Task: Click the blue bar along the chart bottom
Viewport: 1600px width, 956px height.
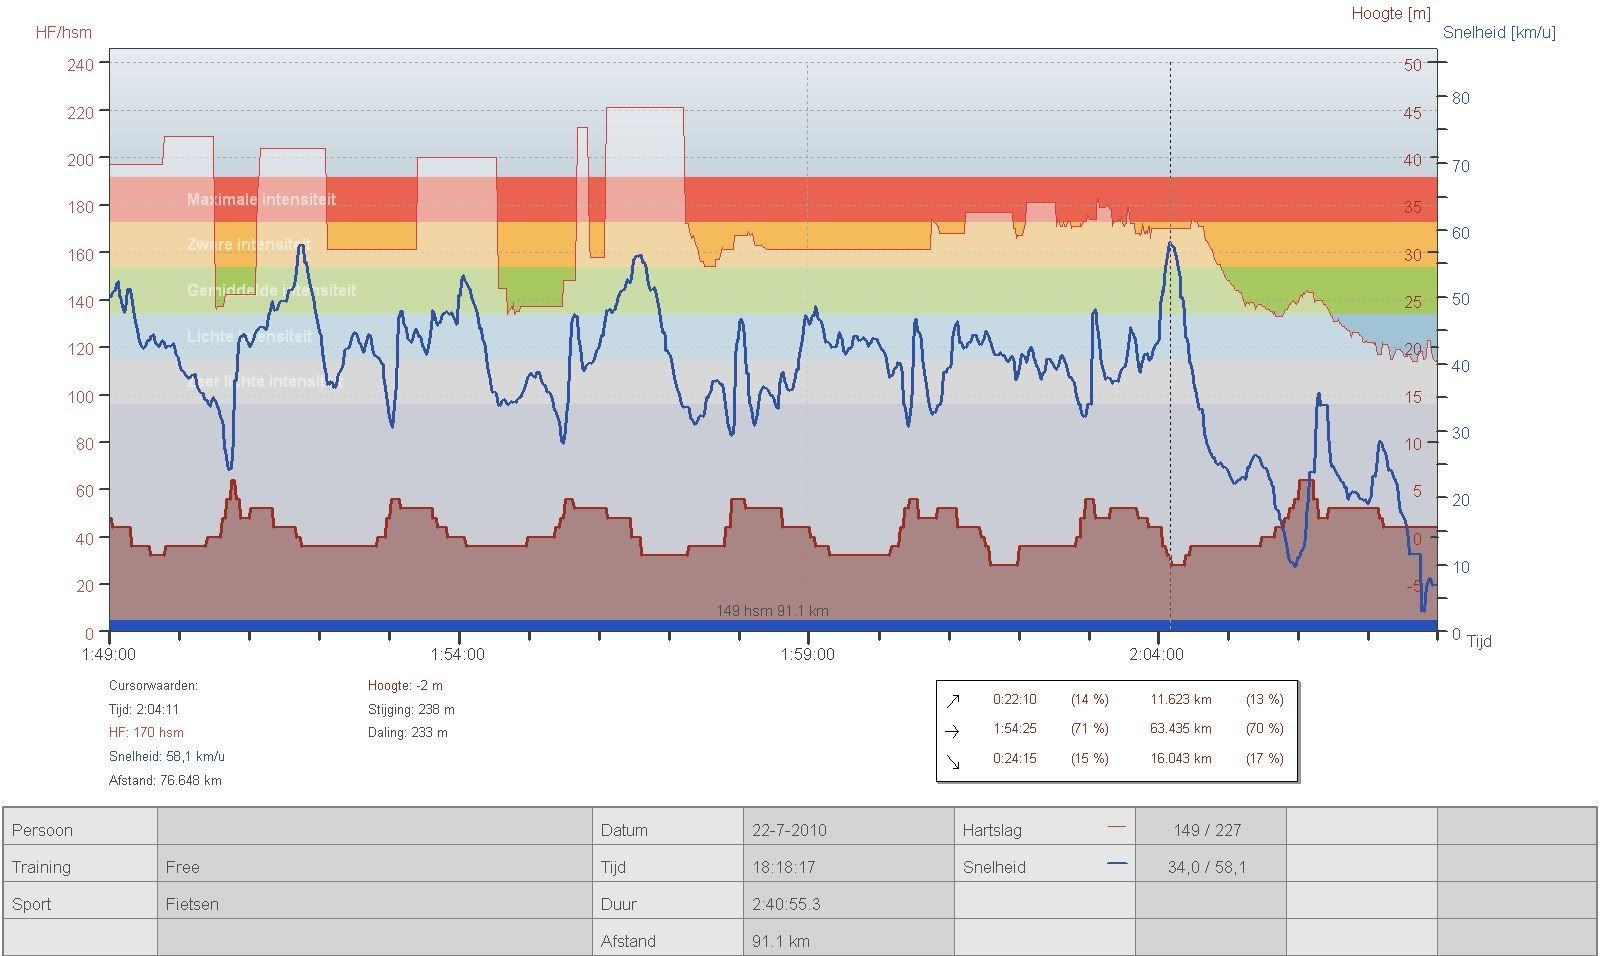Action: coord(772,626)
